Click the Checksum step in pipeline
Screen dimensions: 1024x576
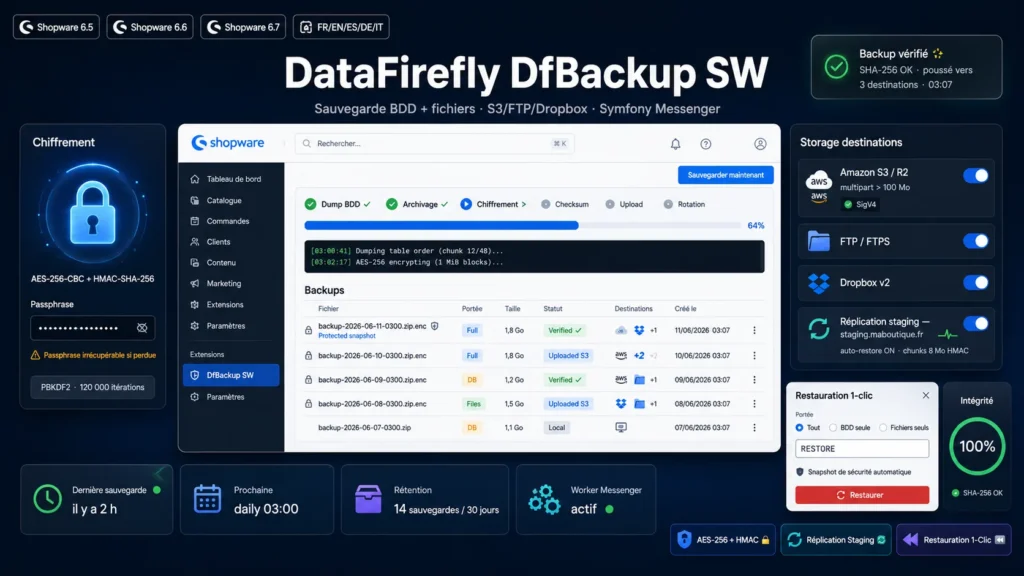coord(565,204)
